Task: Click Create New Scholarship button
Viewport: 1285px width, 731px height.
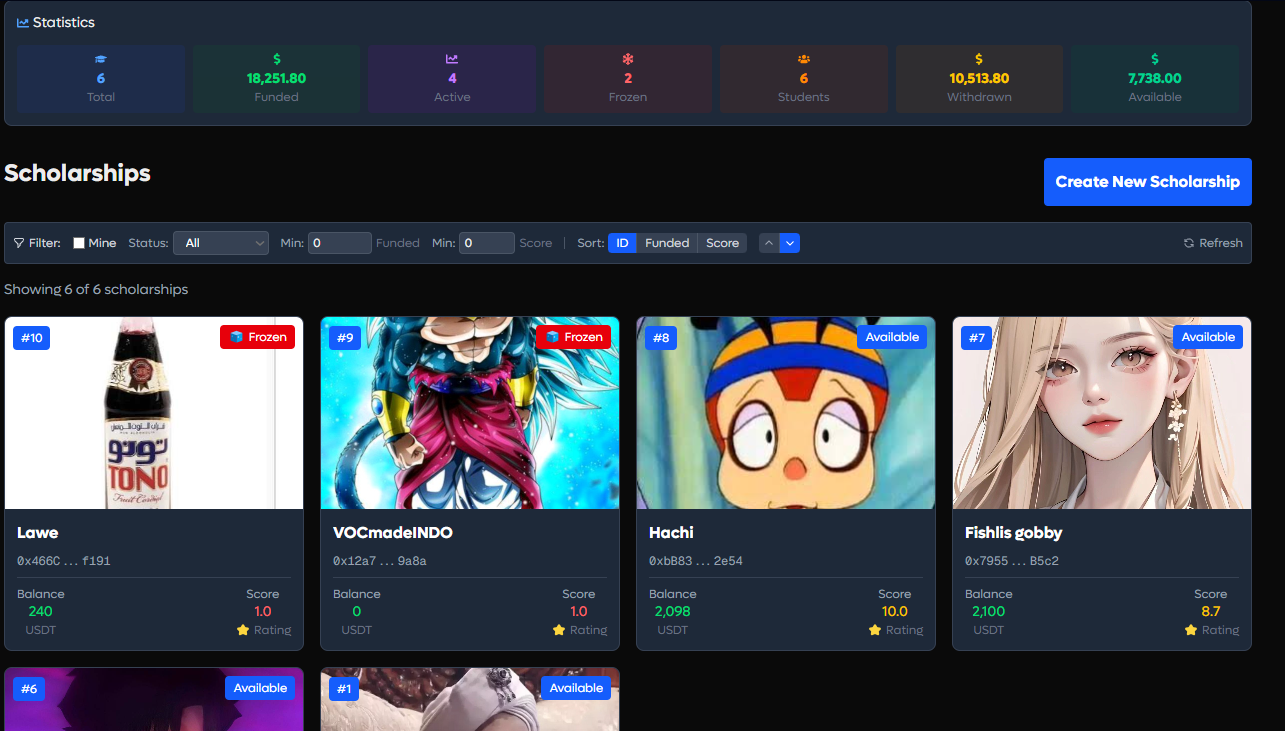Action: pos(1148,182)
